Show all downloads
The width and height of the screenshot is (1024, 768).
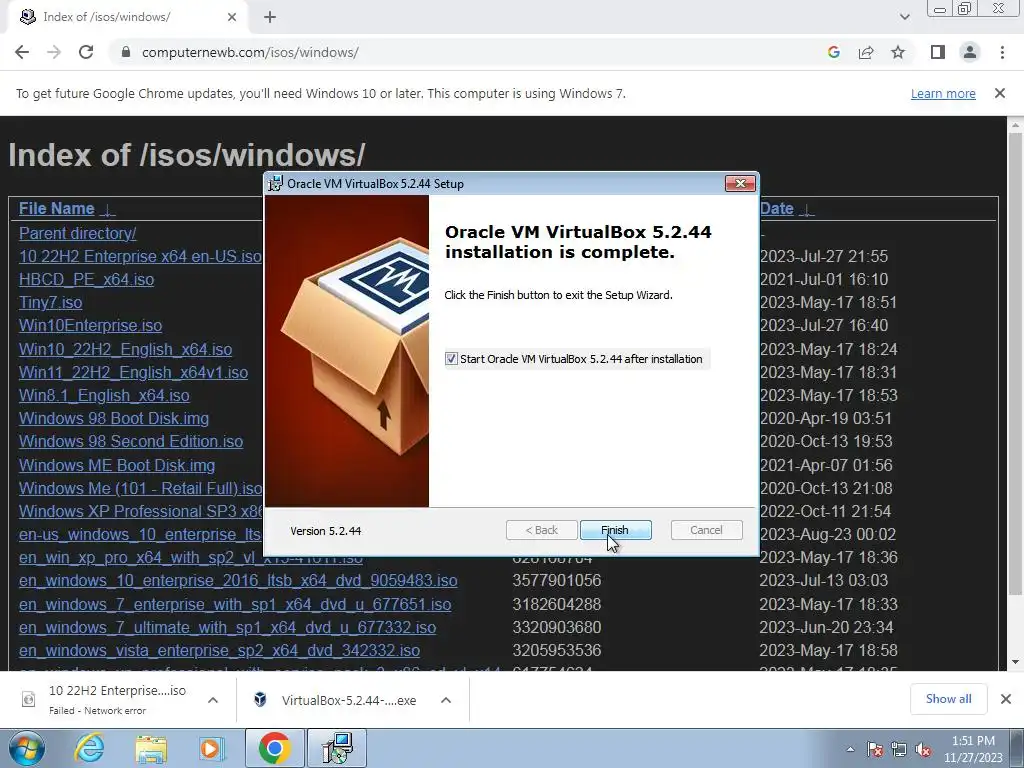pos(948,699)
